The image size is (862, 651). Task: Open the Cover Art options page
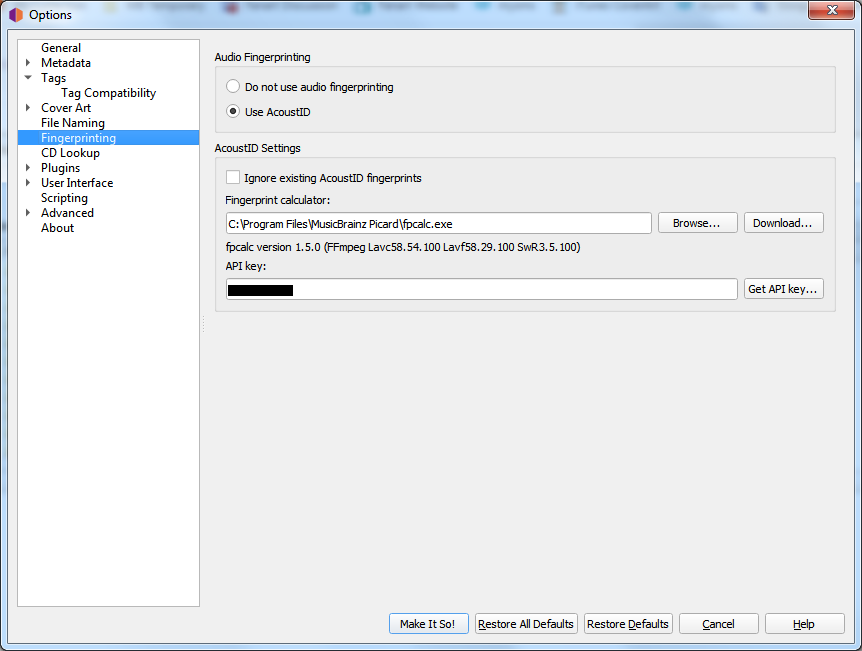tap(66, 108)
